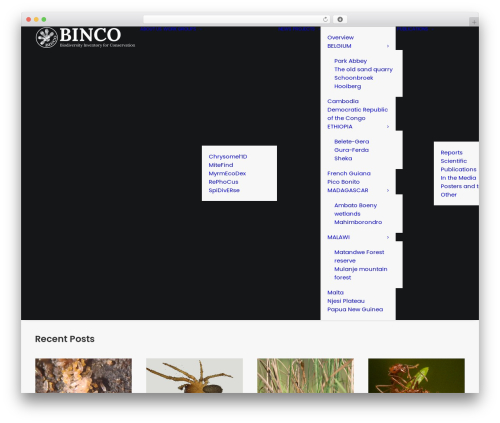
Task: Expand the MALAWI submenu arrow
Action: (x=388, y=237)
